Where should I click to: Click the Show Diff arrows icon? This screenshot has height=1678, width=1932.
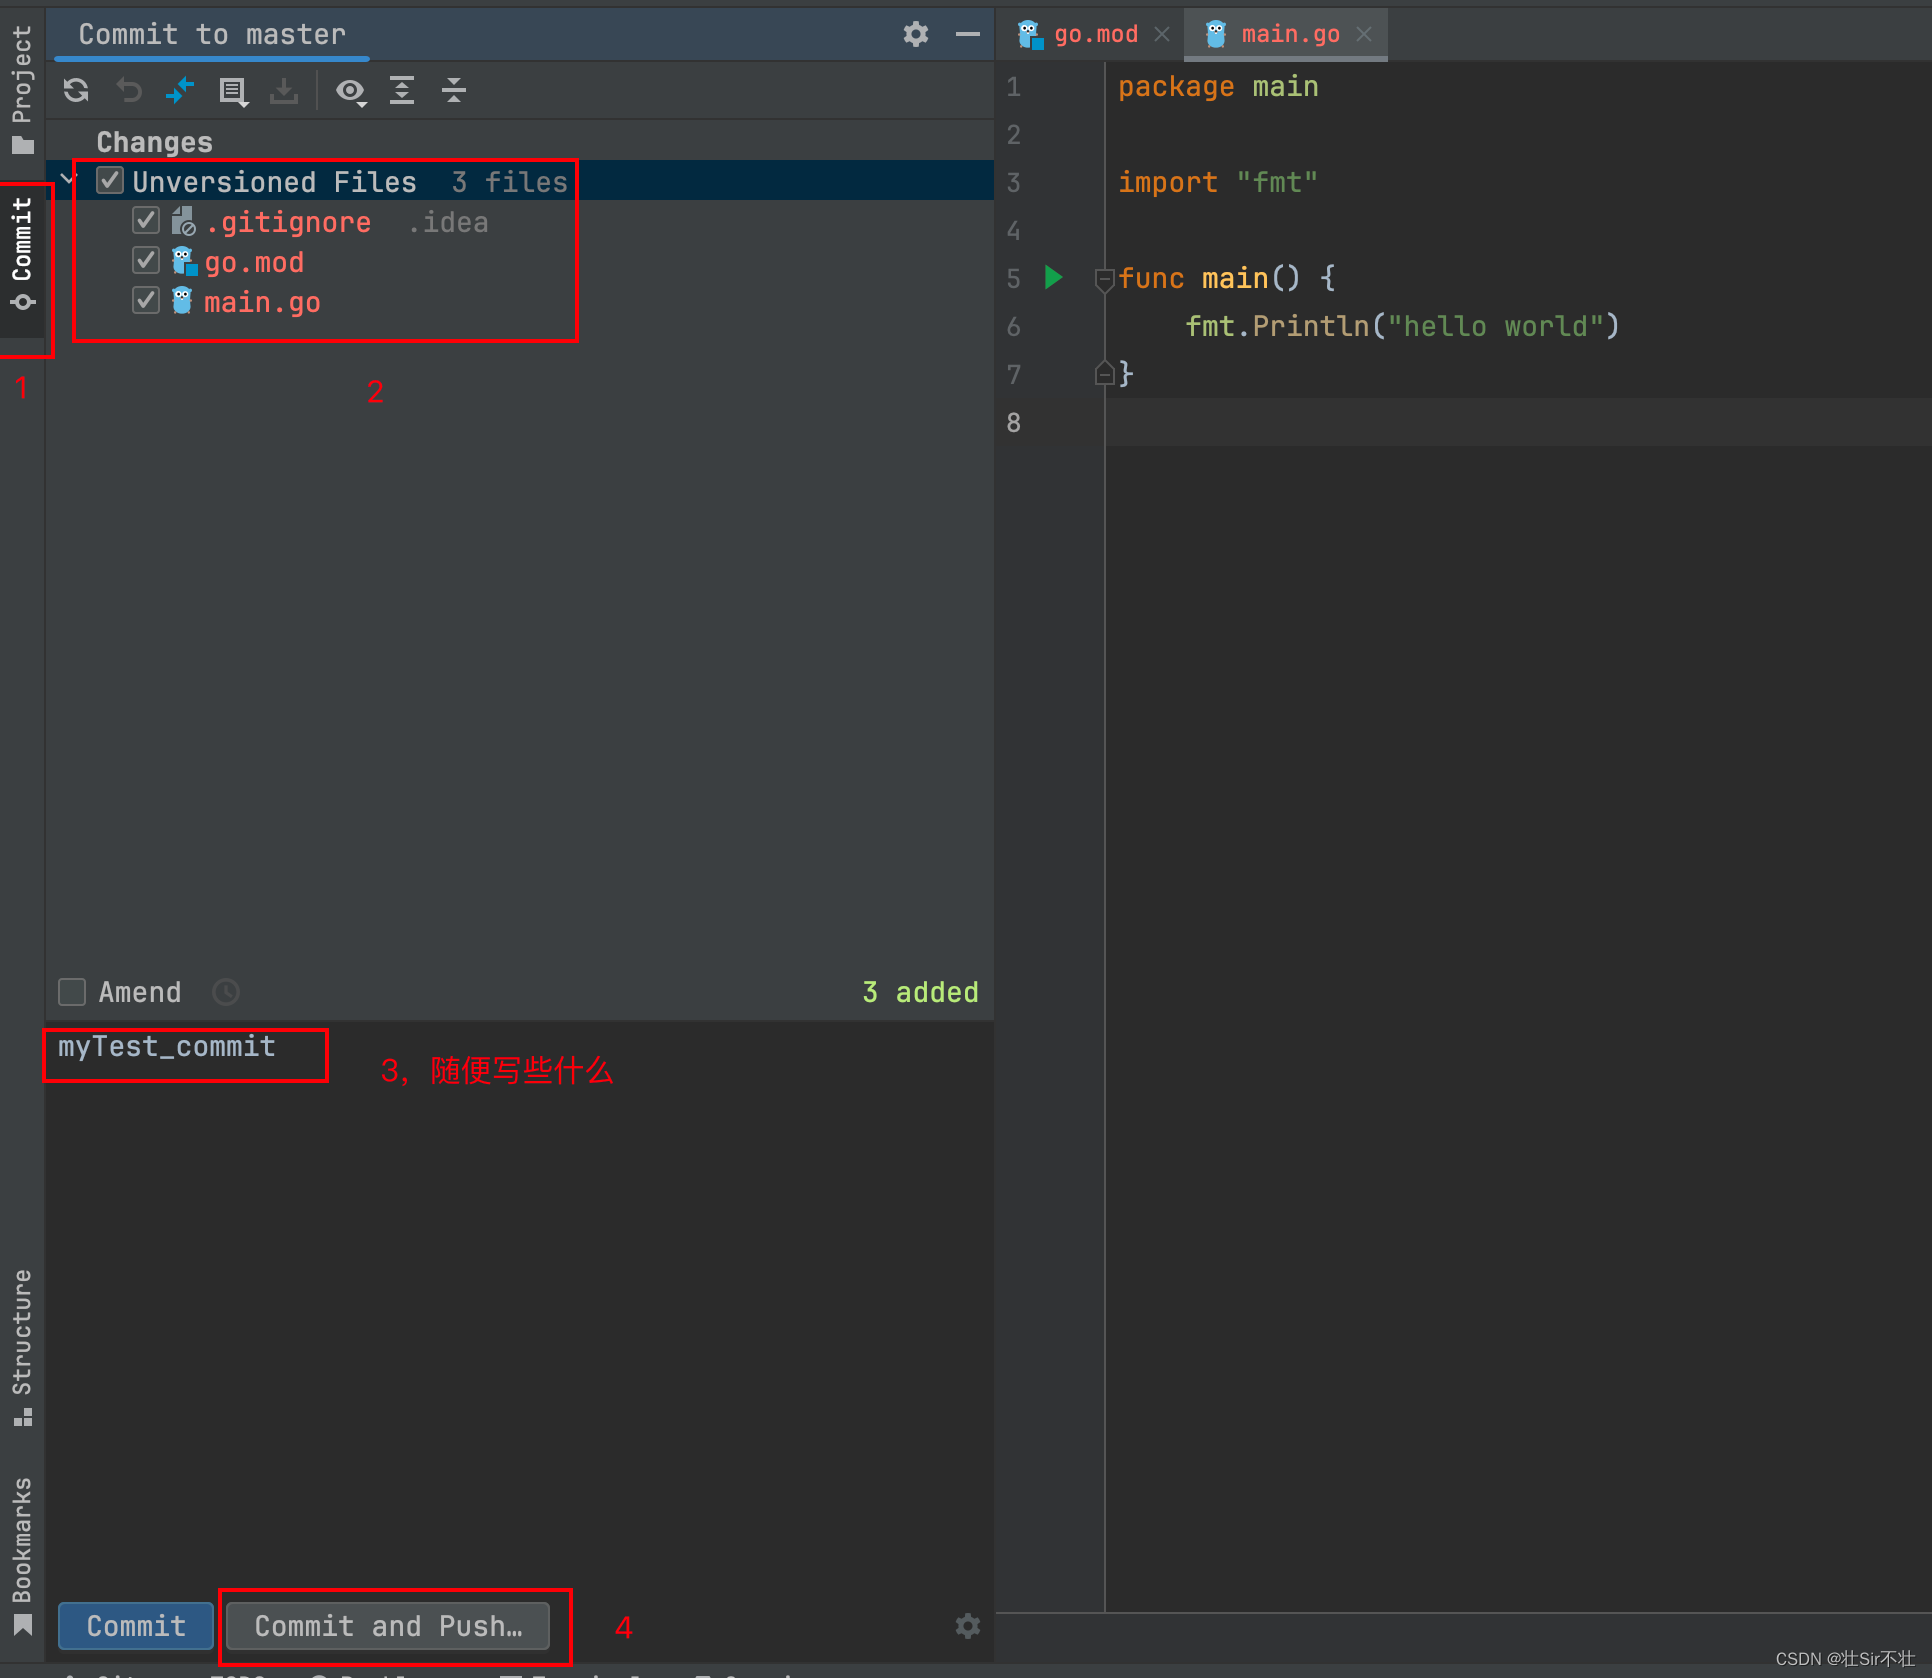tap(180, 91)
